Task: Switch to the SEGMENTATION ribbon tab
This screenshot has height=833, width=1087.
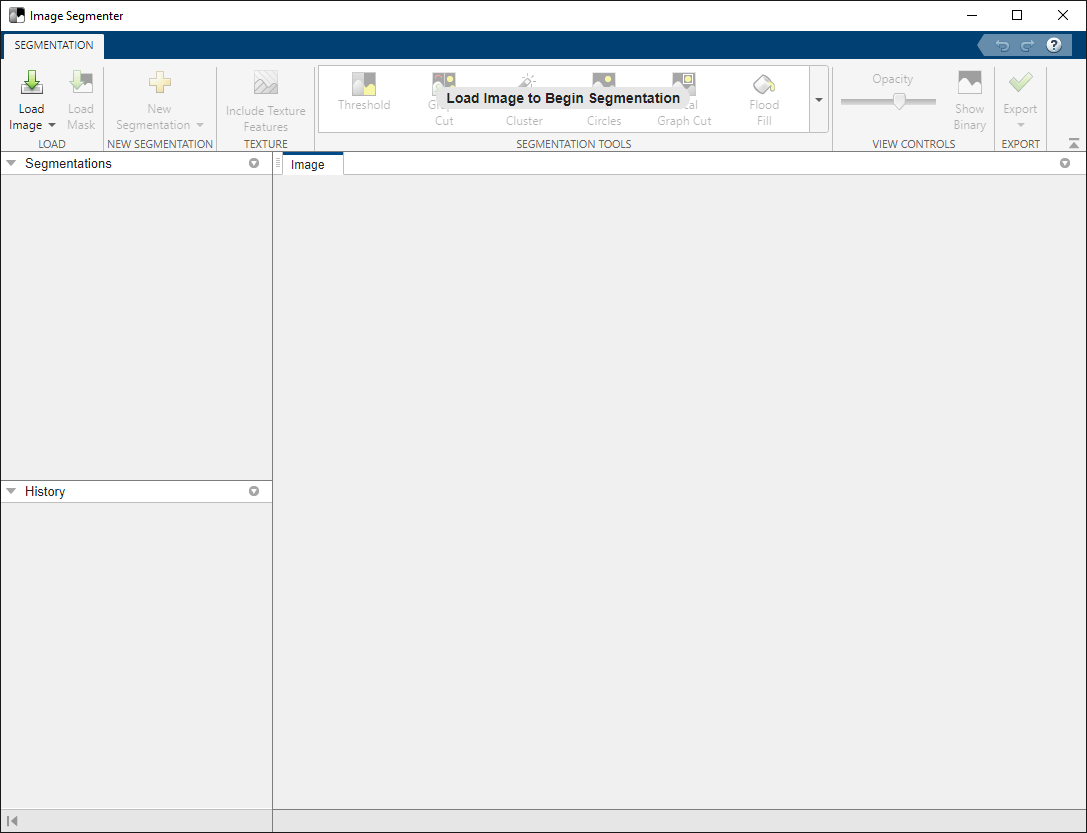Action: [54, 45]
